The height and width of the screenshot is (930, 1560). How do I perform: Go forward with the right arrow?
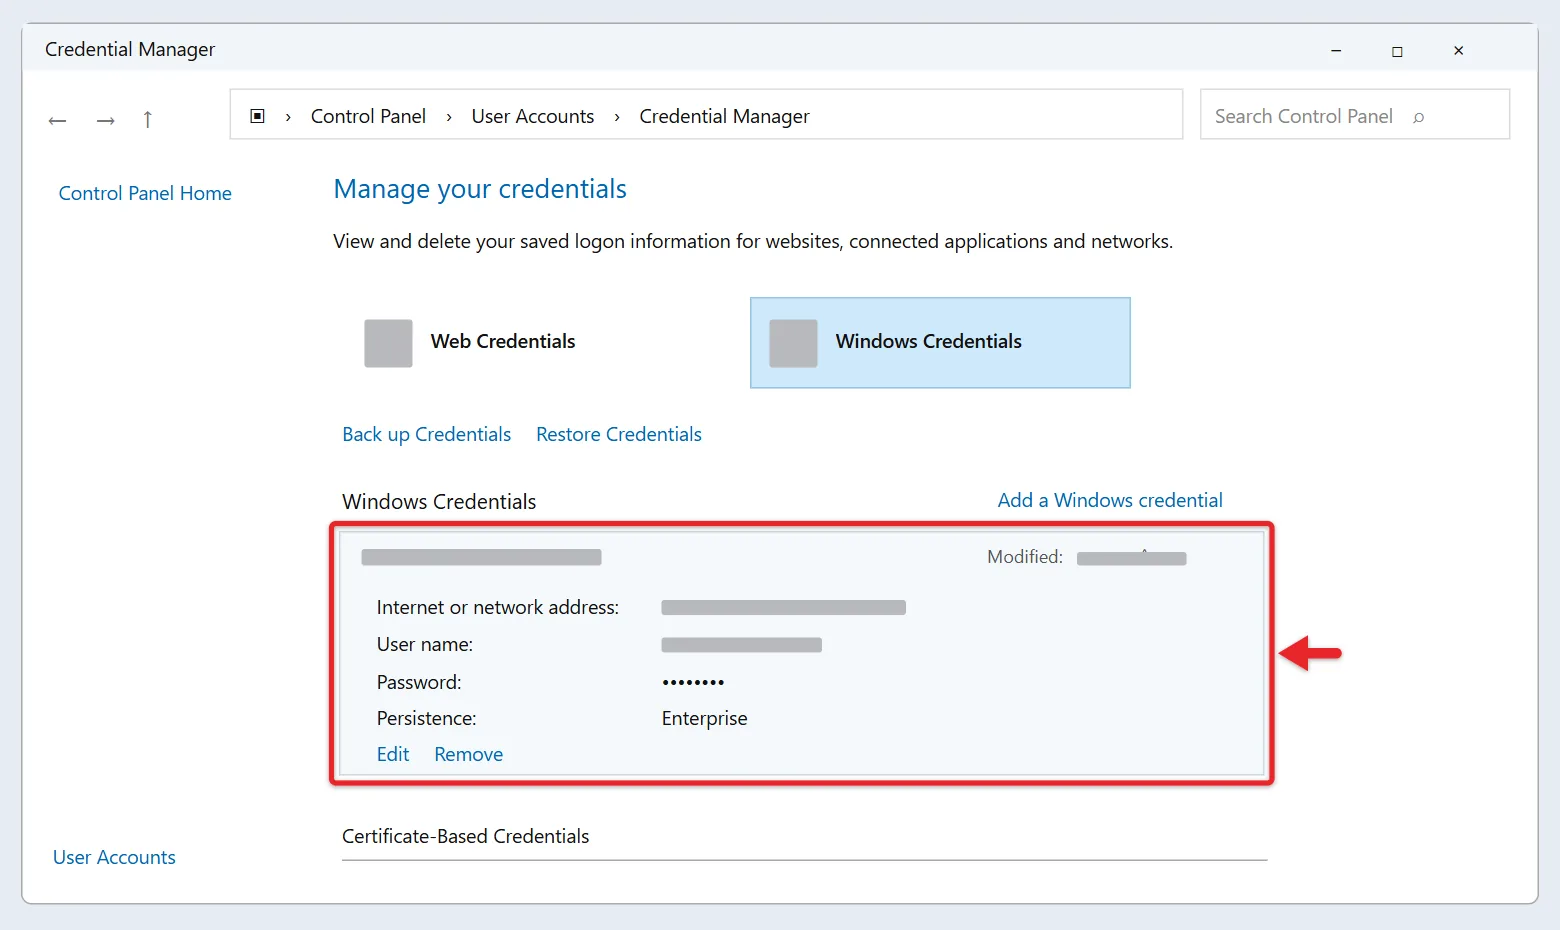click(105, 121)
